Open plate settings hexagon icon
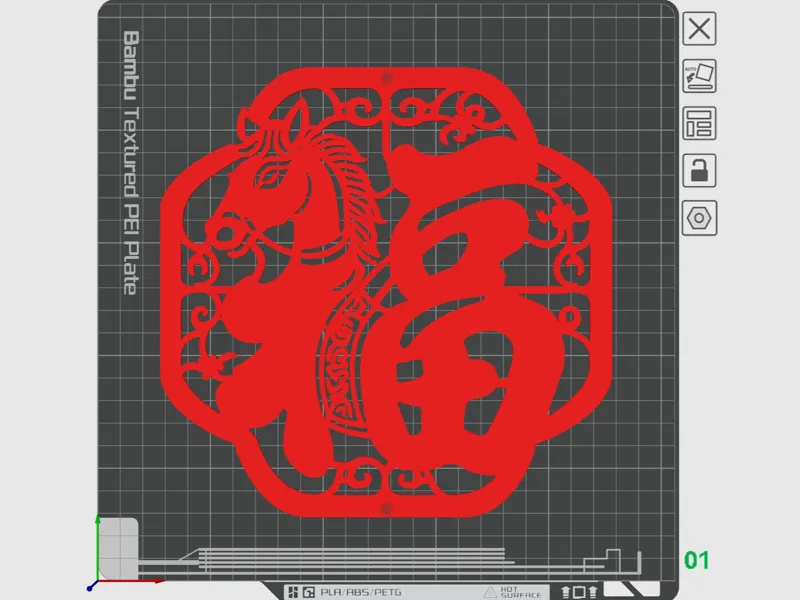800x600 pixels. click(699, 218)
